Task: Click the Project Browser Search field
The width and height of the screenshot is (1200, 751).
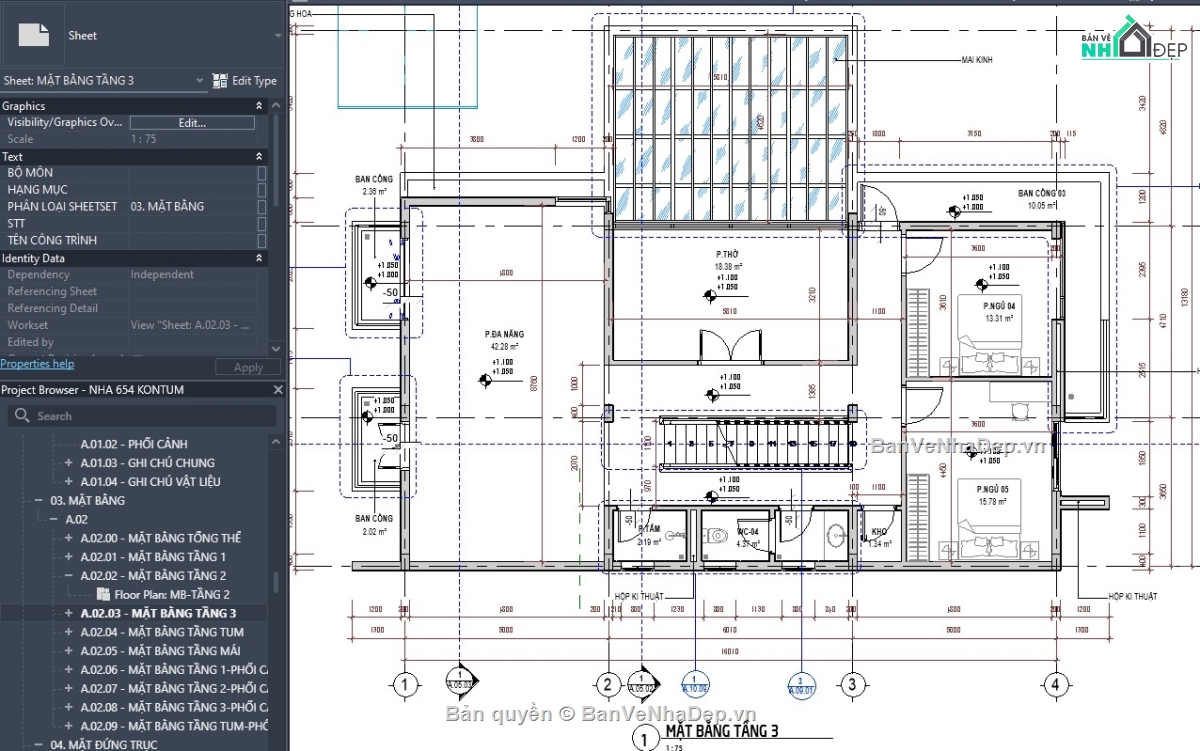Action: point(142,416)
